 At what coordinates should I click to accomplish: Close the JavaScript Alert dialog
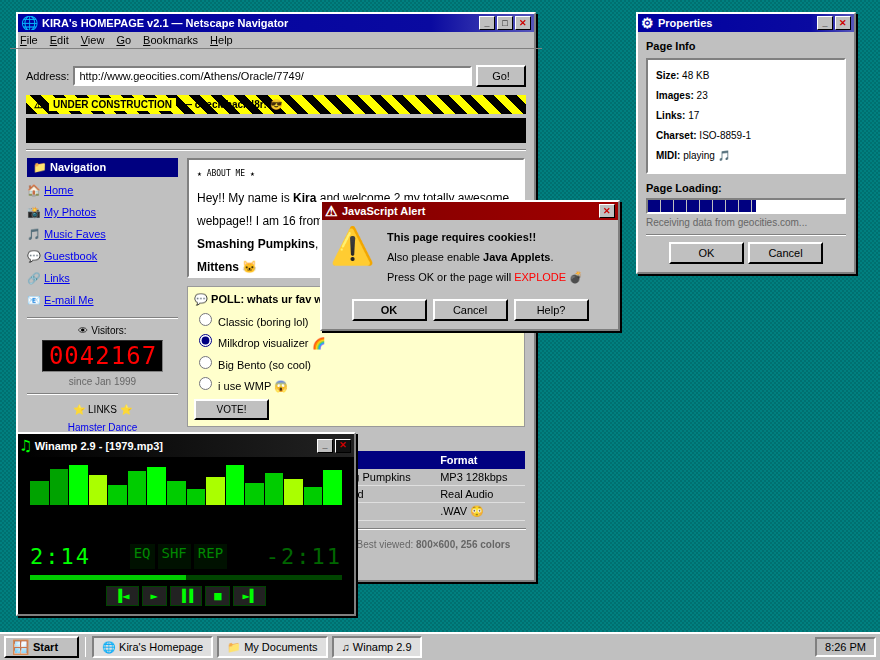pyautogui.click(x=606, y=210)
